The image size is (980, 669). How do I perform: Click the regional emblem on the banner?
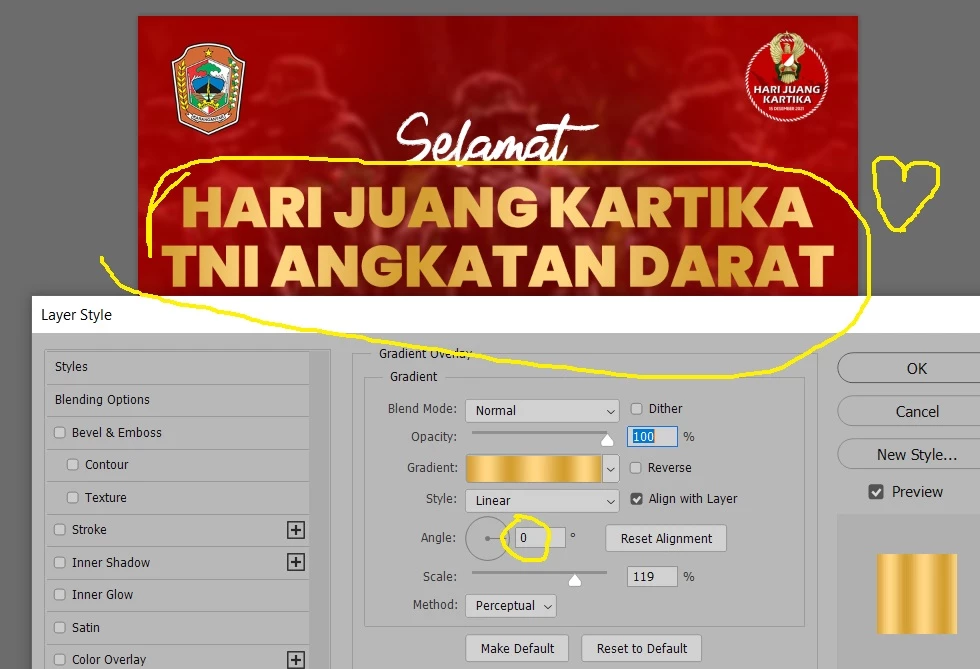click(x=208, y=89)
